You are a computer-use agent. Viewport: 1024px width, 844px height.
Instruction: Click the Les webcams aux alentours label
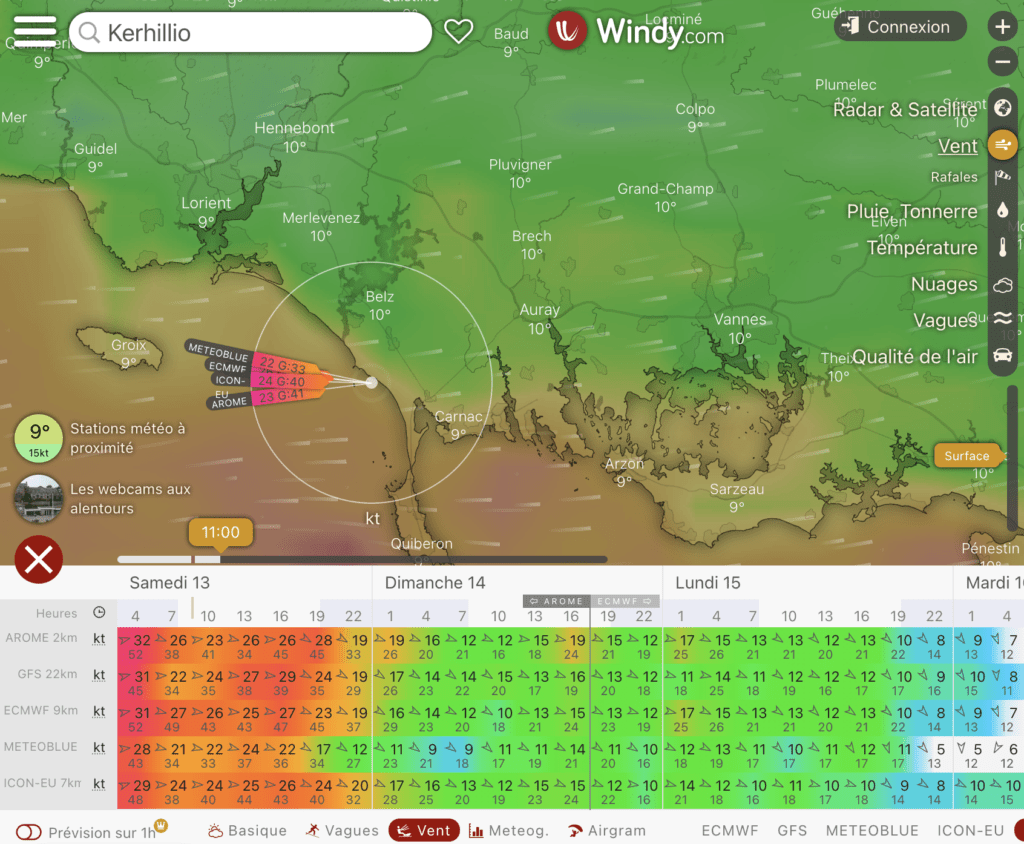[x=131, y=498]
